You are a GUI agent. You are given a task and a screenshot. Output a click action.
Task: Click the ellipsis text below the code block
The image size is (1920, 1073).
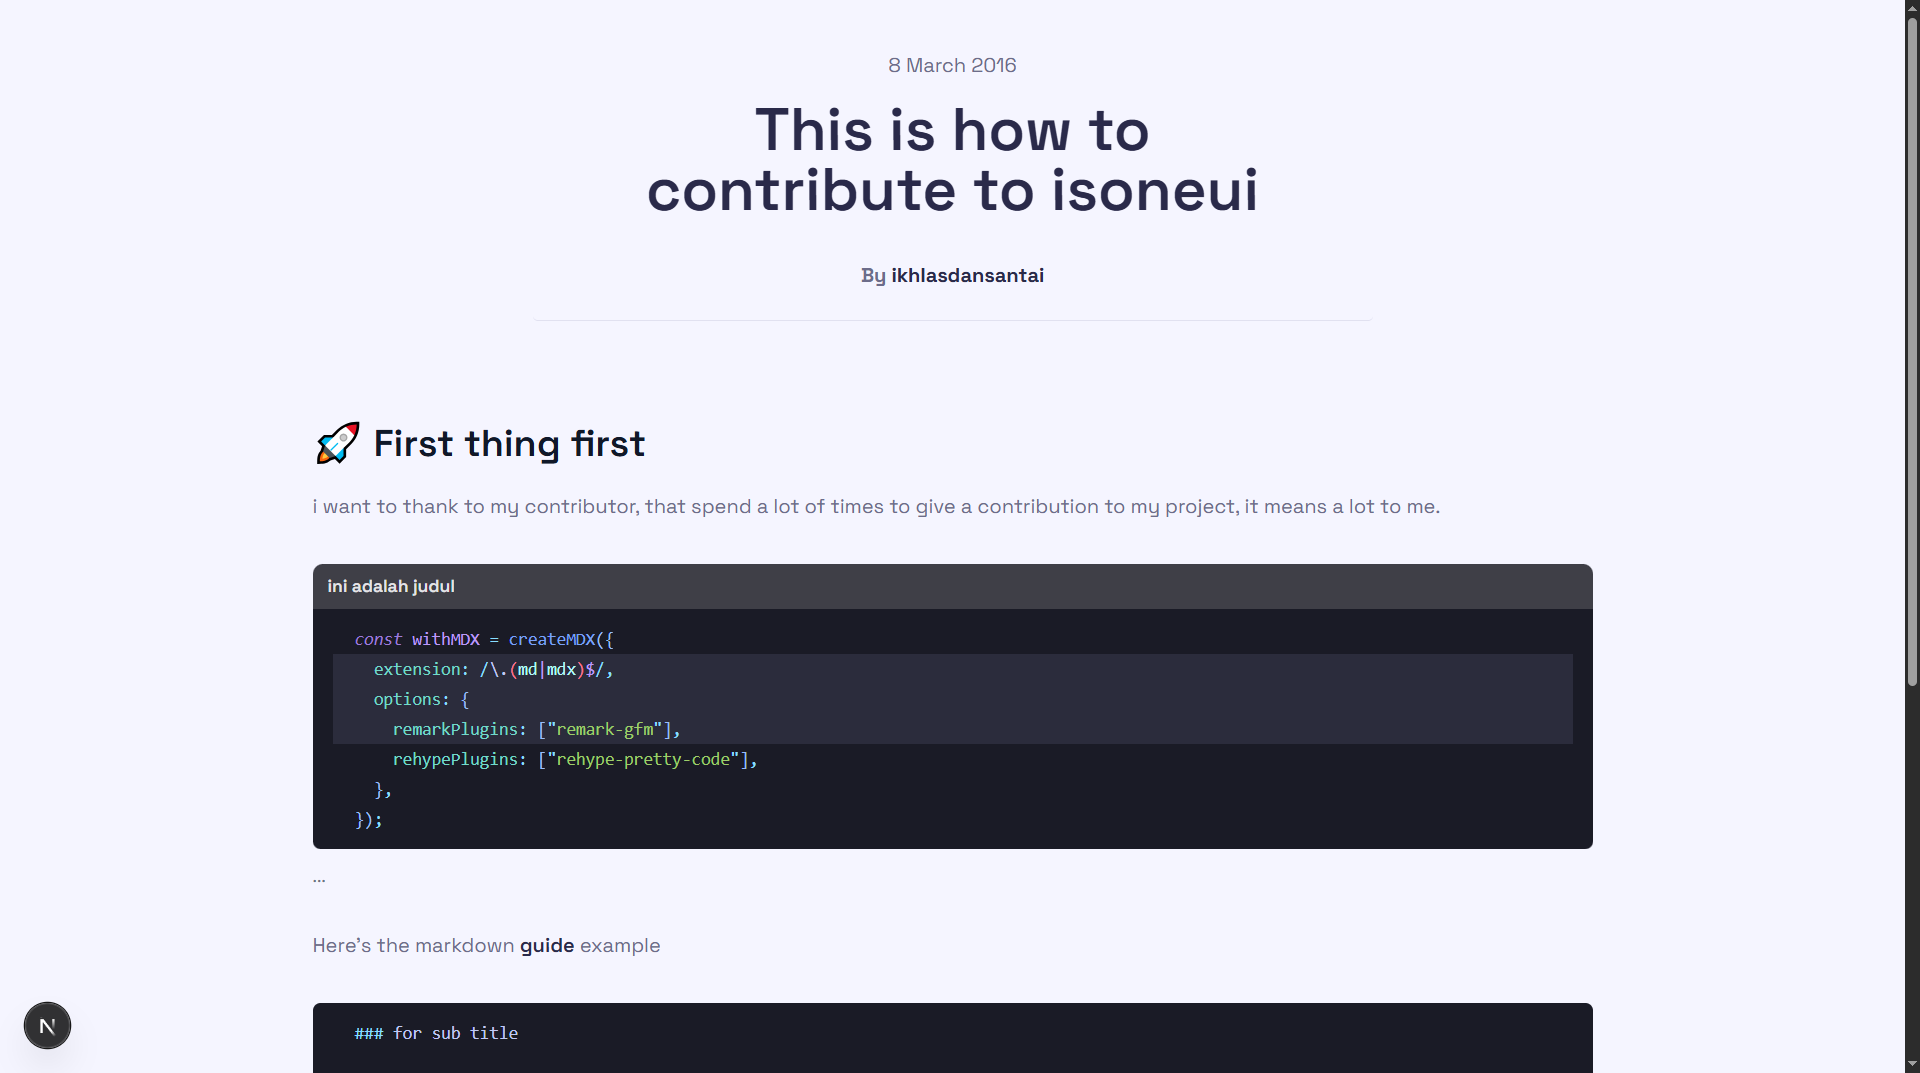(x=319, y=878)
